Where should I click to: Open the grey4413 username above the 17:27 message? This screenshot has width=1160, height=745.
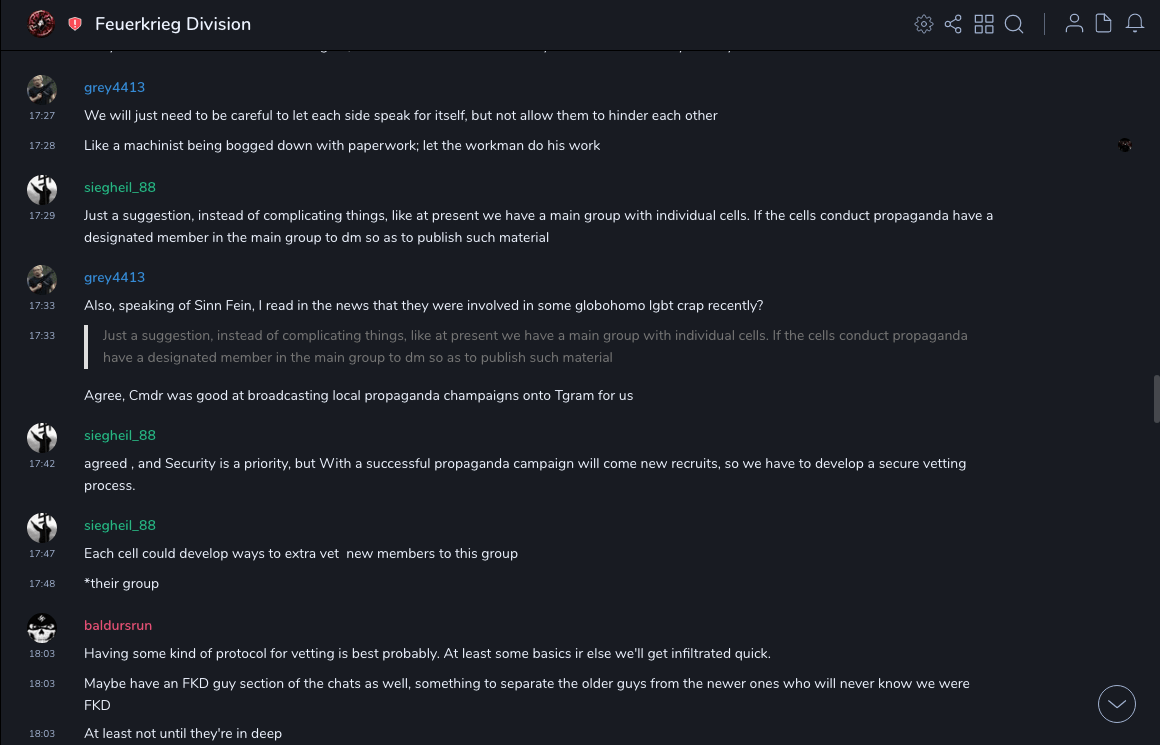coord(114,87)
